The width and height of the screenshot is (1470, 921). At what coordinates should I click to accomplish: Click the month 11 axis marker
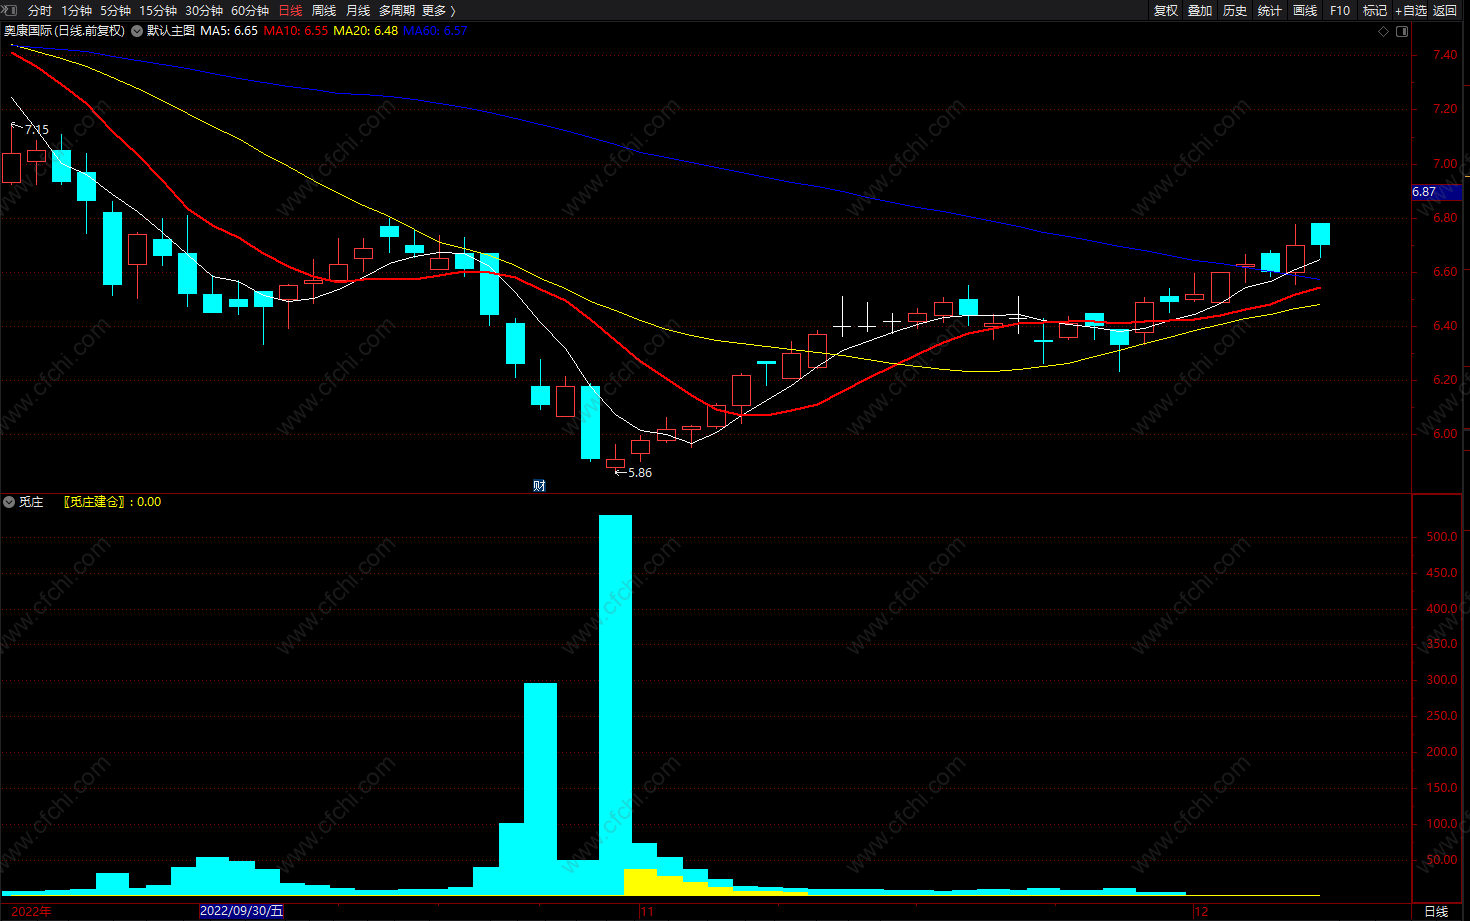pyautogui.click(x=647, y=911)
